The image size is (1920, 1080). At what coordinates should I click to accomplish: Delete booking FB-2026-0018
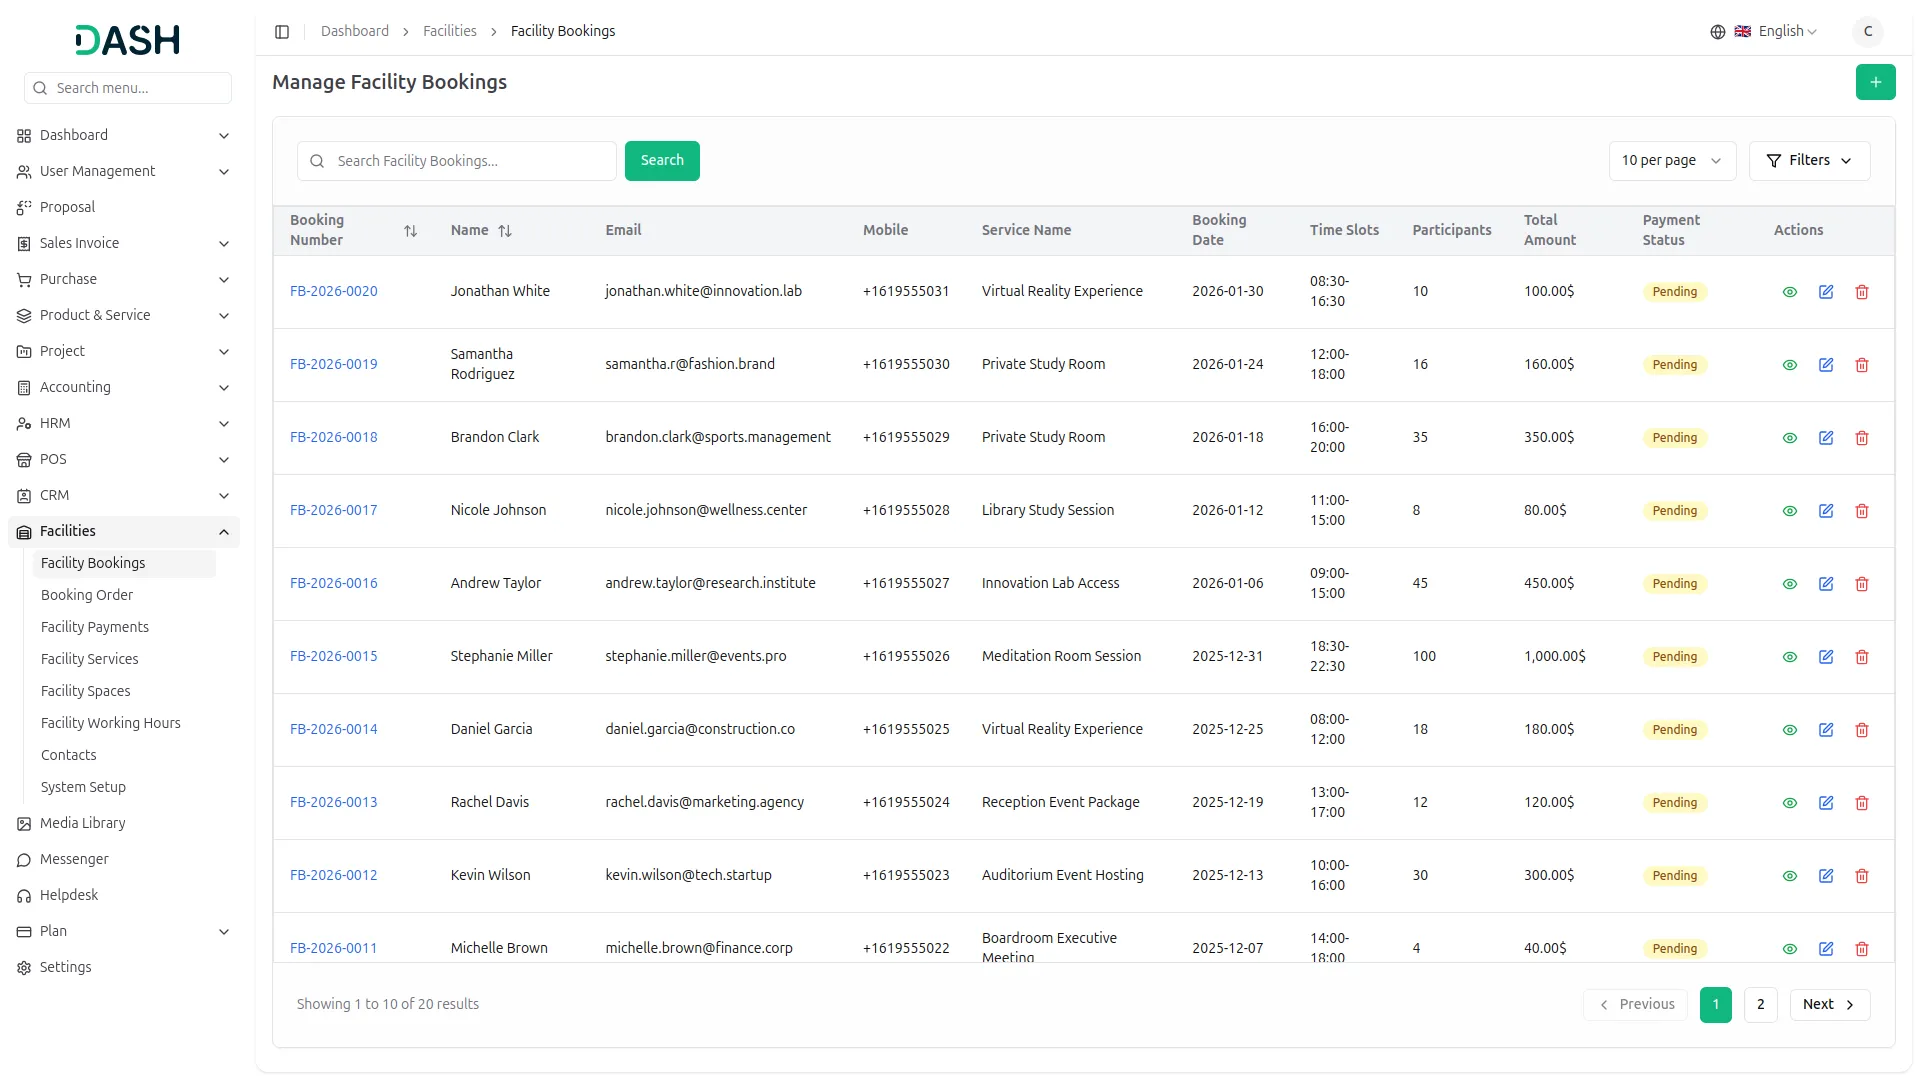click(x=1861, y=438)
